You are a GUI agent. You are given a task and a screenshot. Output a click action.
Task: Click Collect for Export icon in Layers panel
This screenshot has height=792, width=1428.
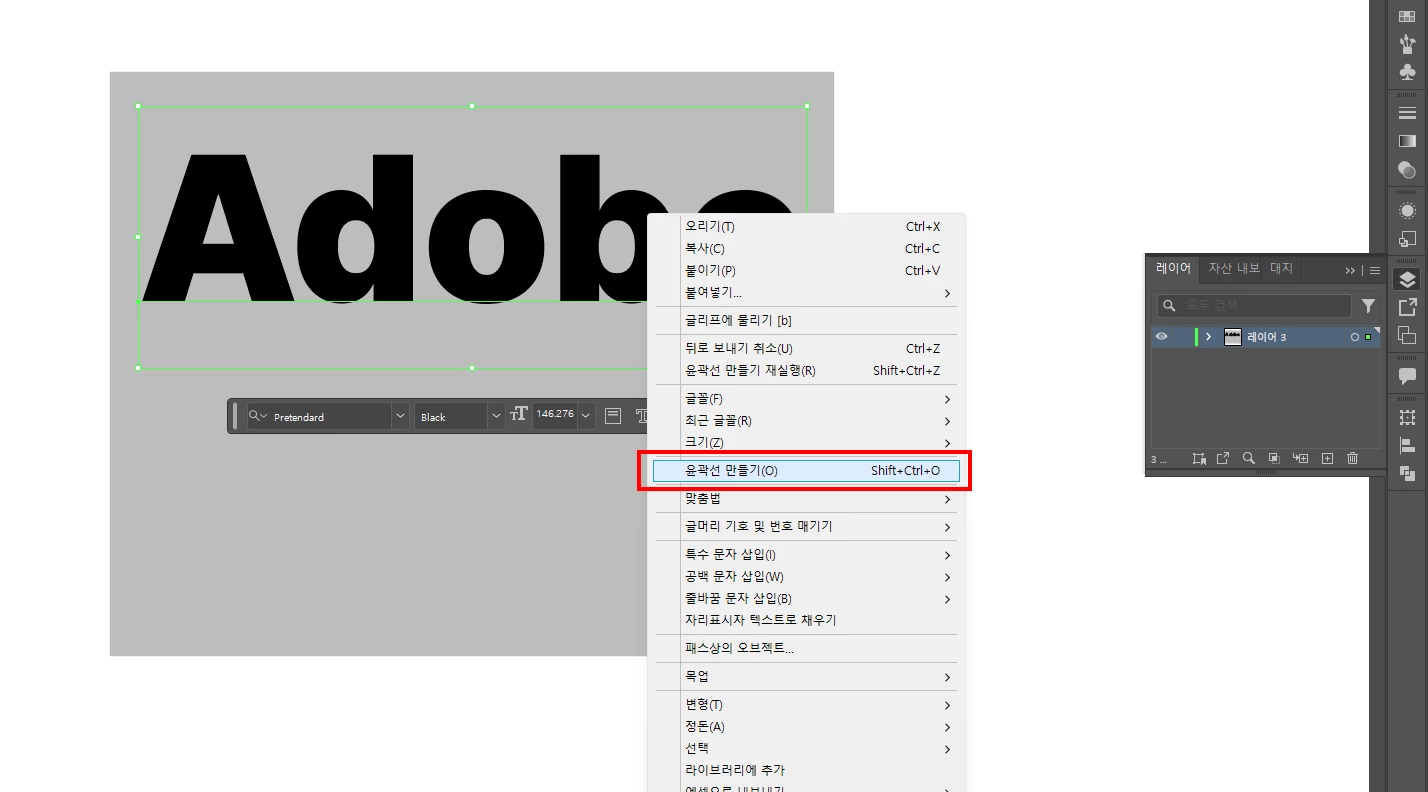[1223, 458]
